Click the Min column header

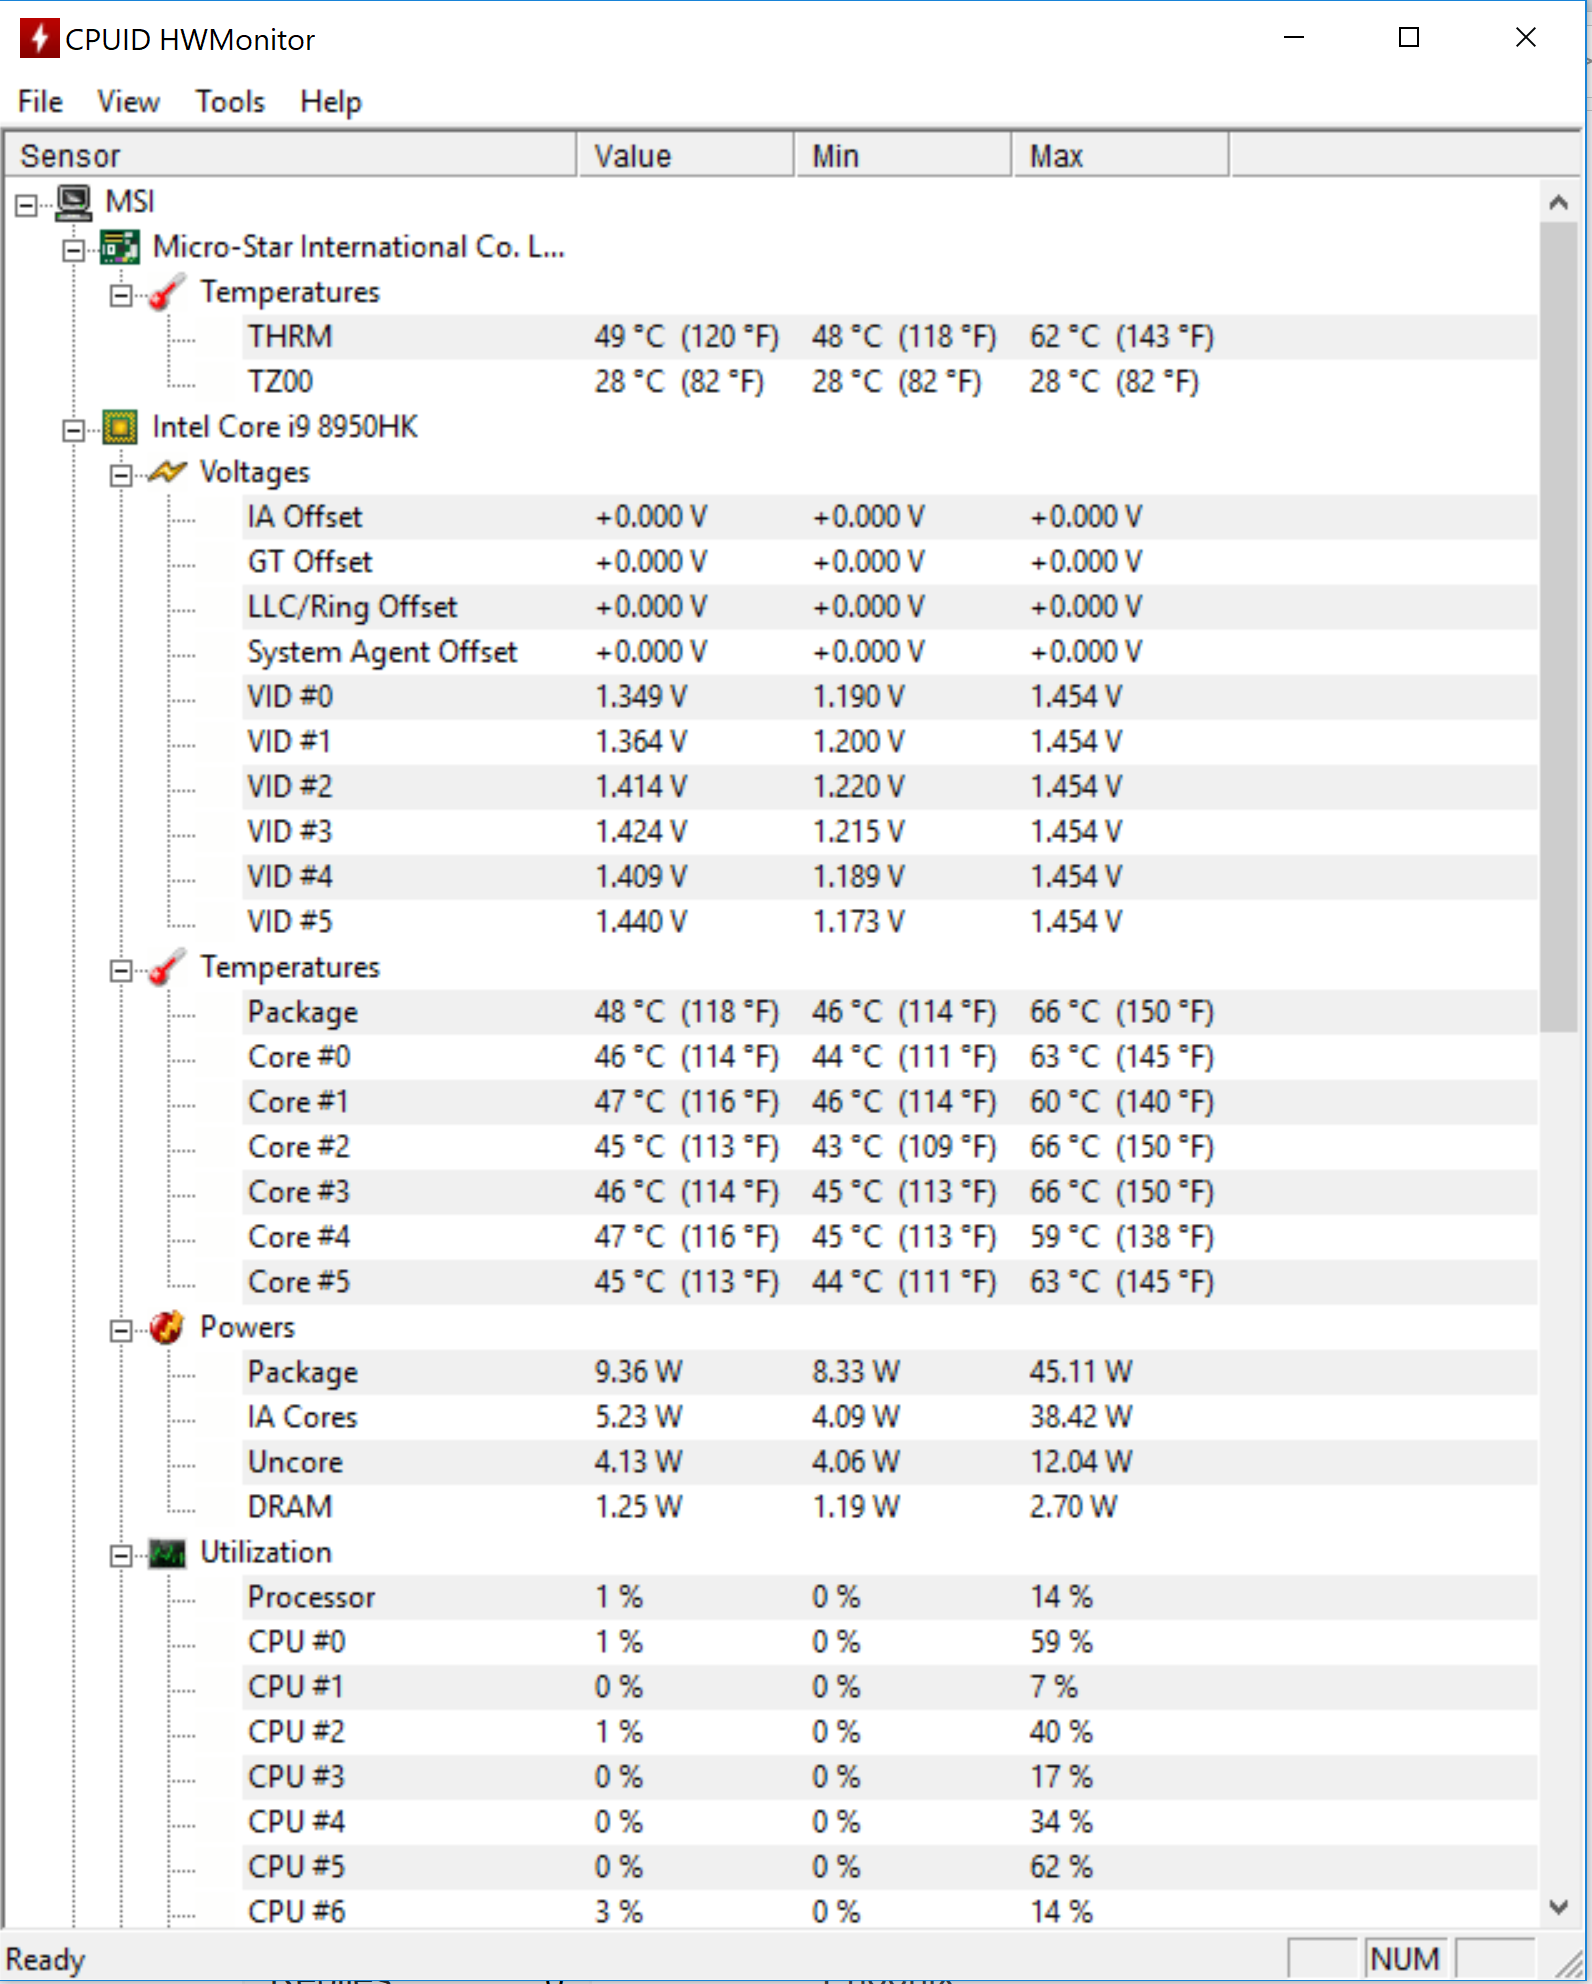(904, 156)
